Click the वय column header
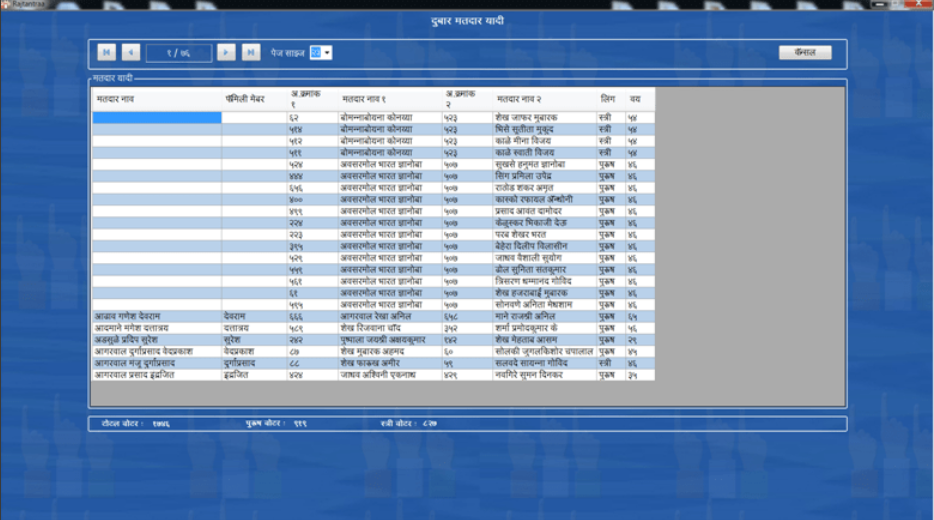The height and width of the screenshot is (520, 934). coord(636,100)
